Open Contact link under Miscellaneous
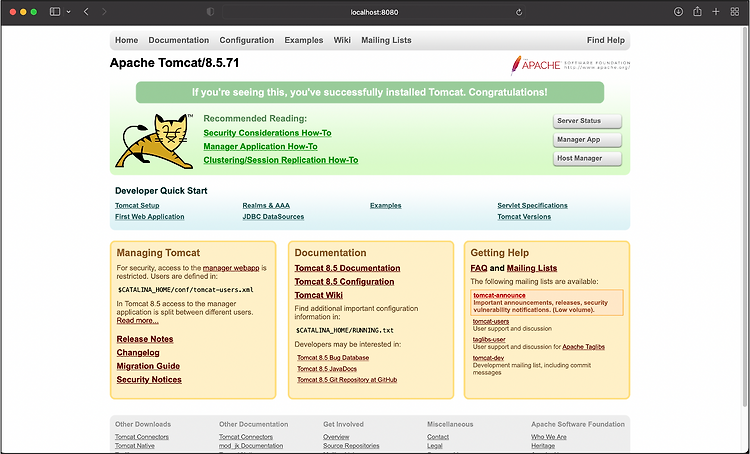This screenshot has width=750, height=454. click(x=438, y=437)
